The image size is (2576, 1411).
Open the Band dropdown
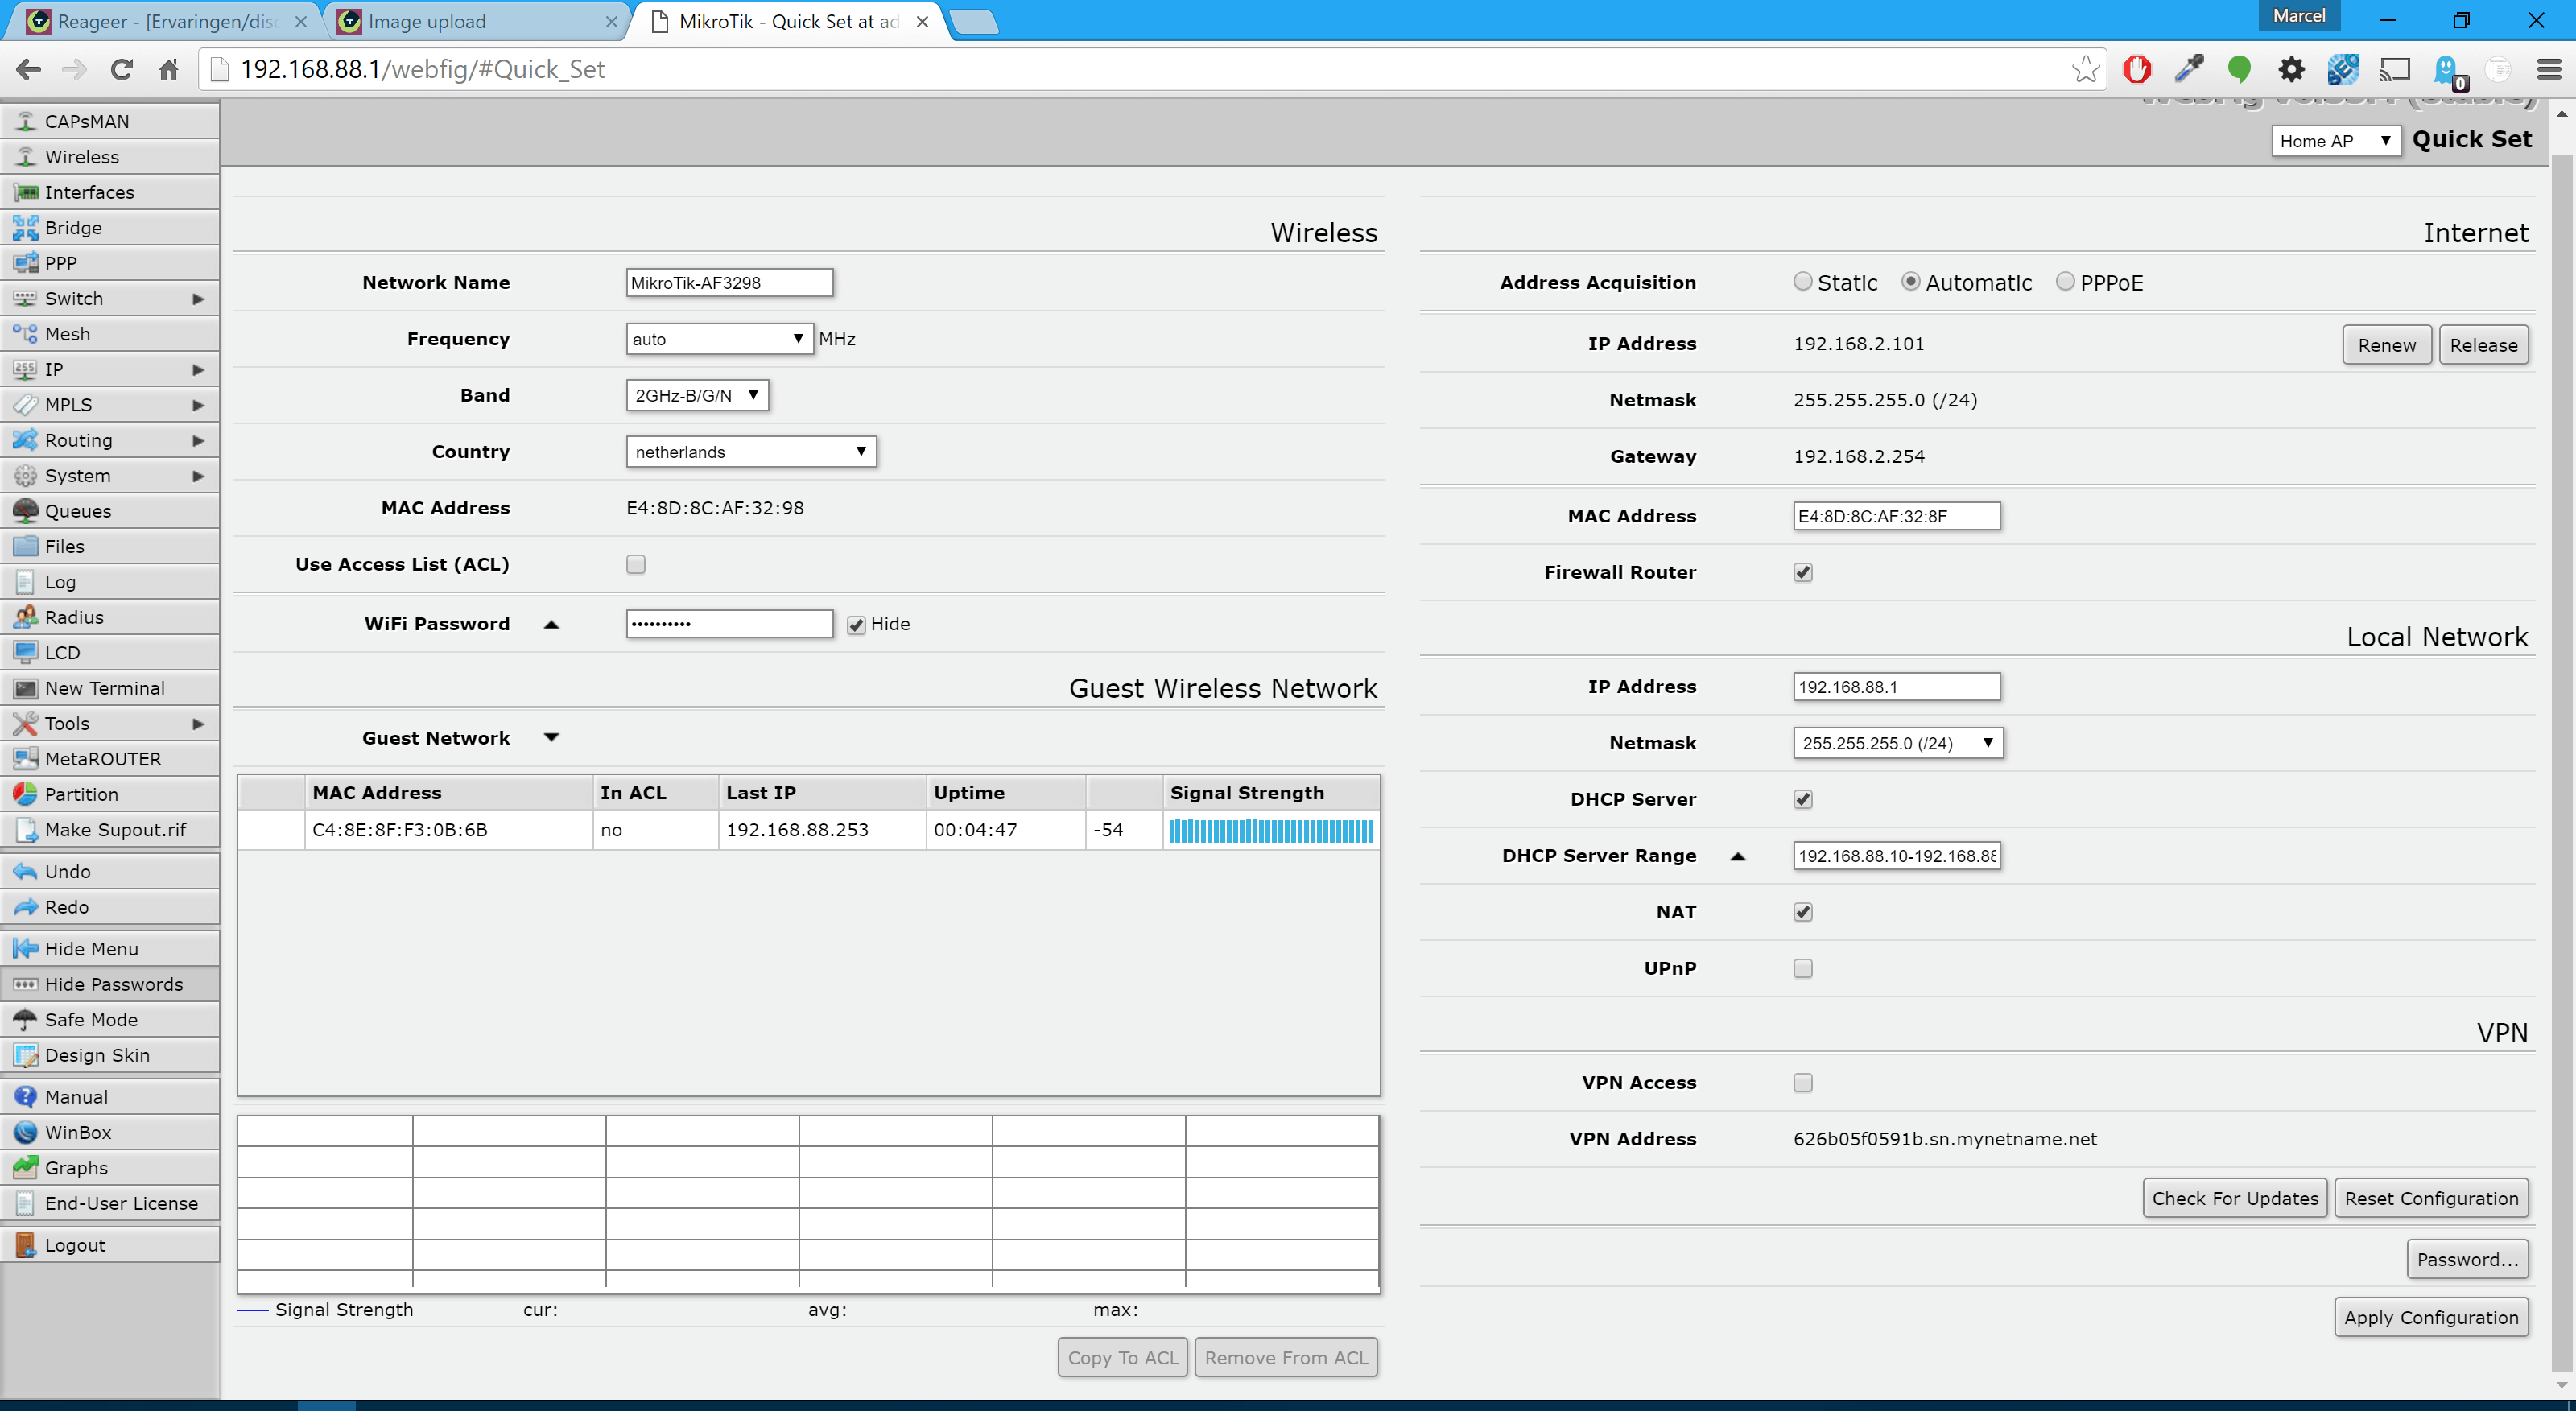[697, 395]
